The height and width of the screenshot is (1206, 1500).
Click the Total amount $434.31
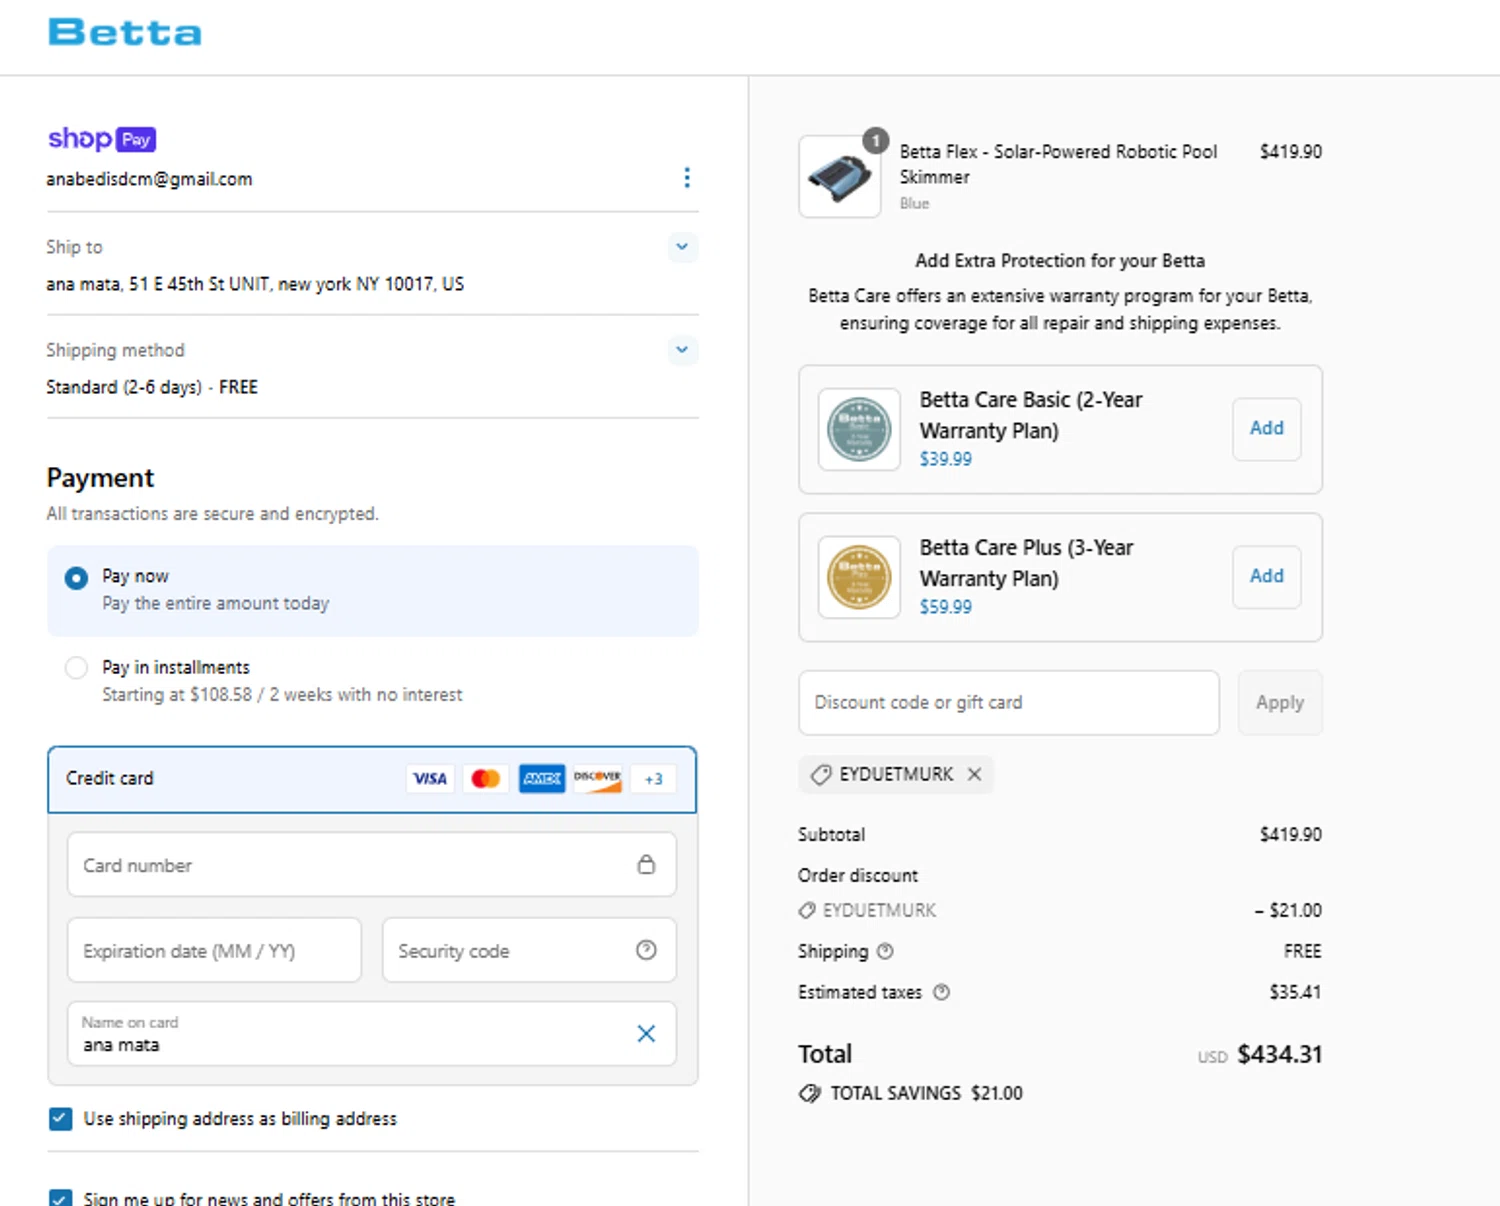click(x=1279, y=1055)
